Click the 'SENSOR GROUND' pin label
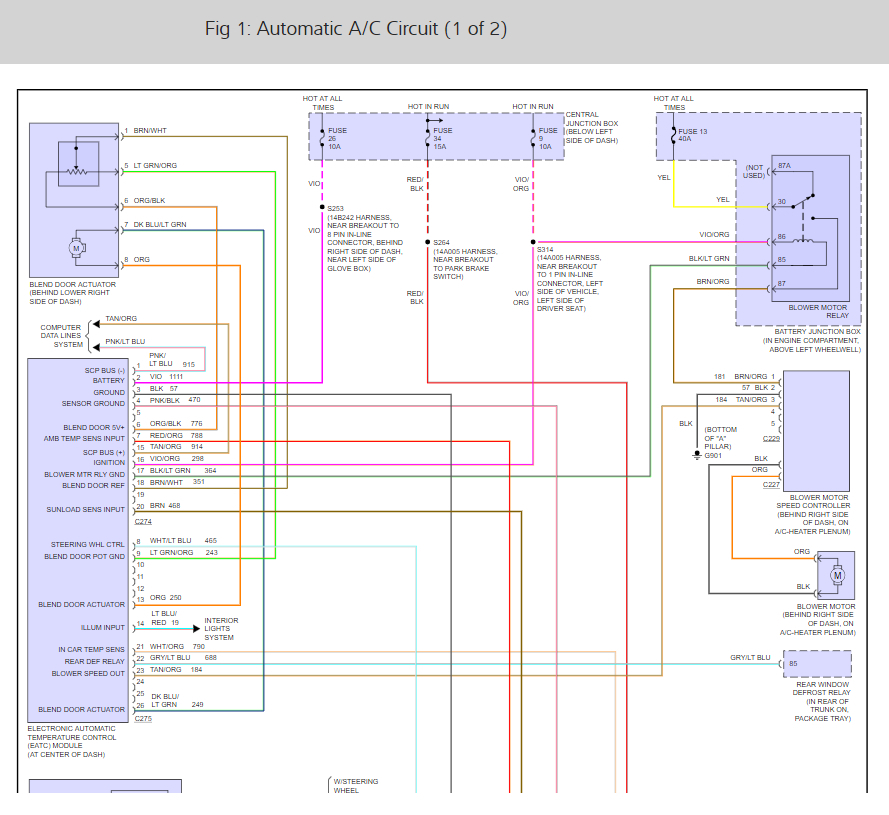Viewport: 889px width, 815px height. (93, 403)
